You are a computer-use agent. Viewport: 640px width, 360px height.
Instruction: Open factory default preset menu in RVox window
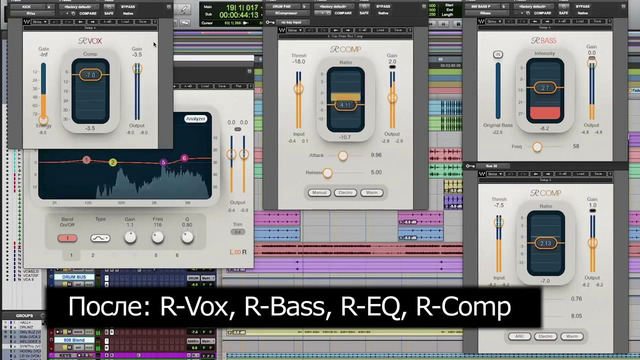click(x=79, y=7)
